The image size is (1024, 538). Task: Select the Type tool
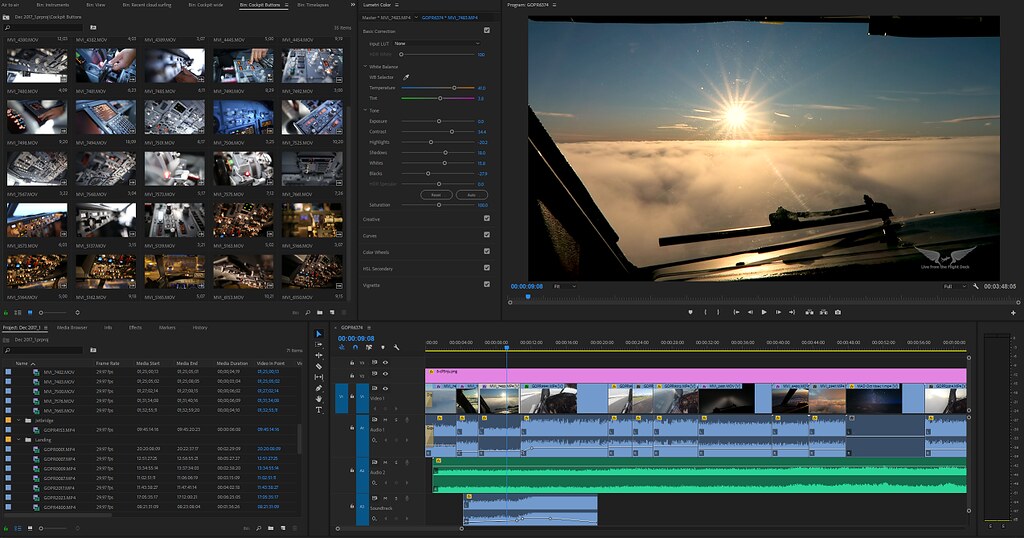319,410
